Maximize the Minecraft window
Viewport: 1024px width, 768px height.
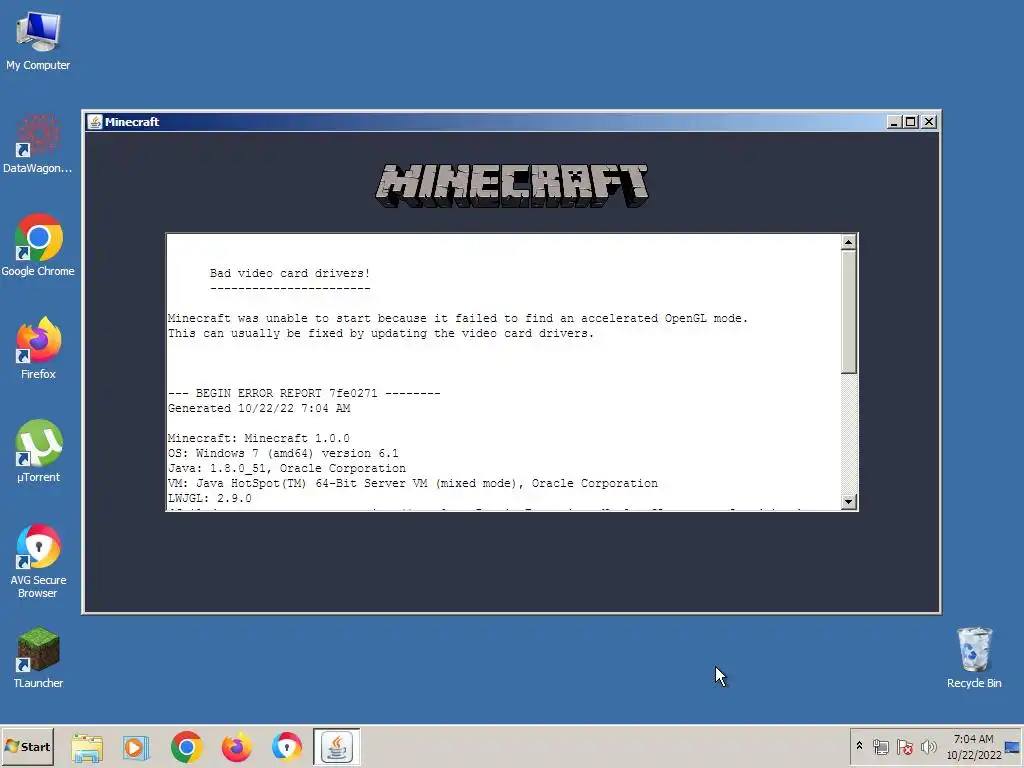(x=910, y=122)
